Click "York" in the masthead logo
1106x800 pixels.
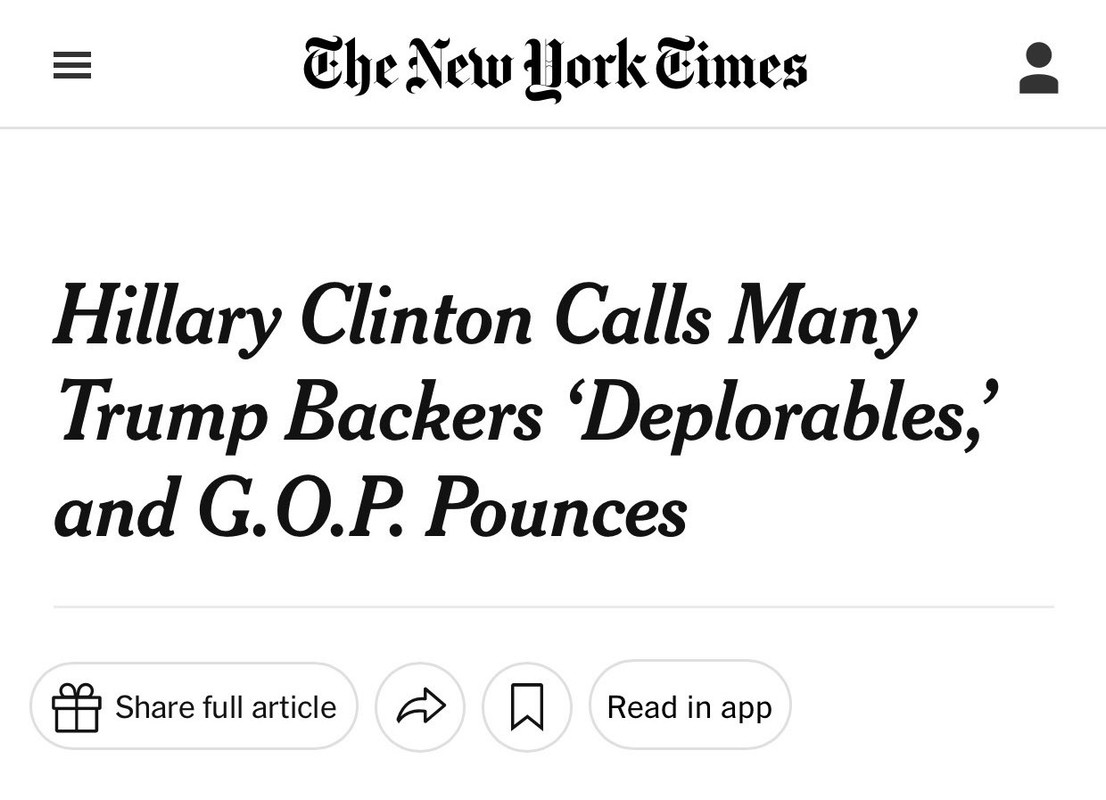pos(585,67)
